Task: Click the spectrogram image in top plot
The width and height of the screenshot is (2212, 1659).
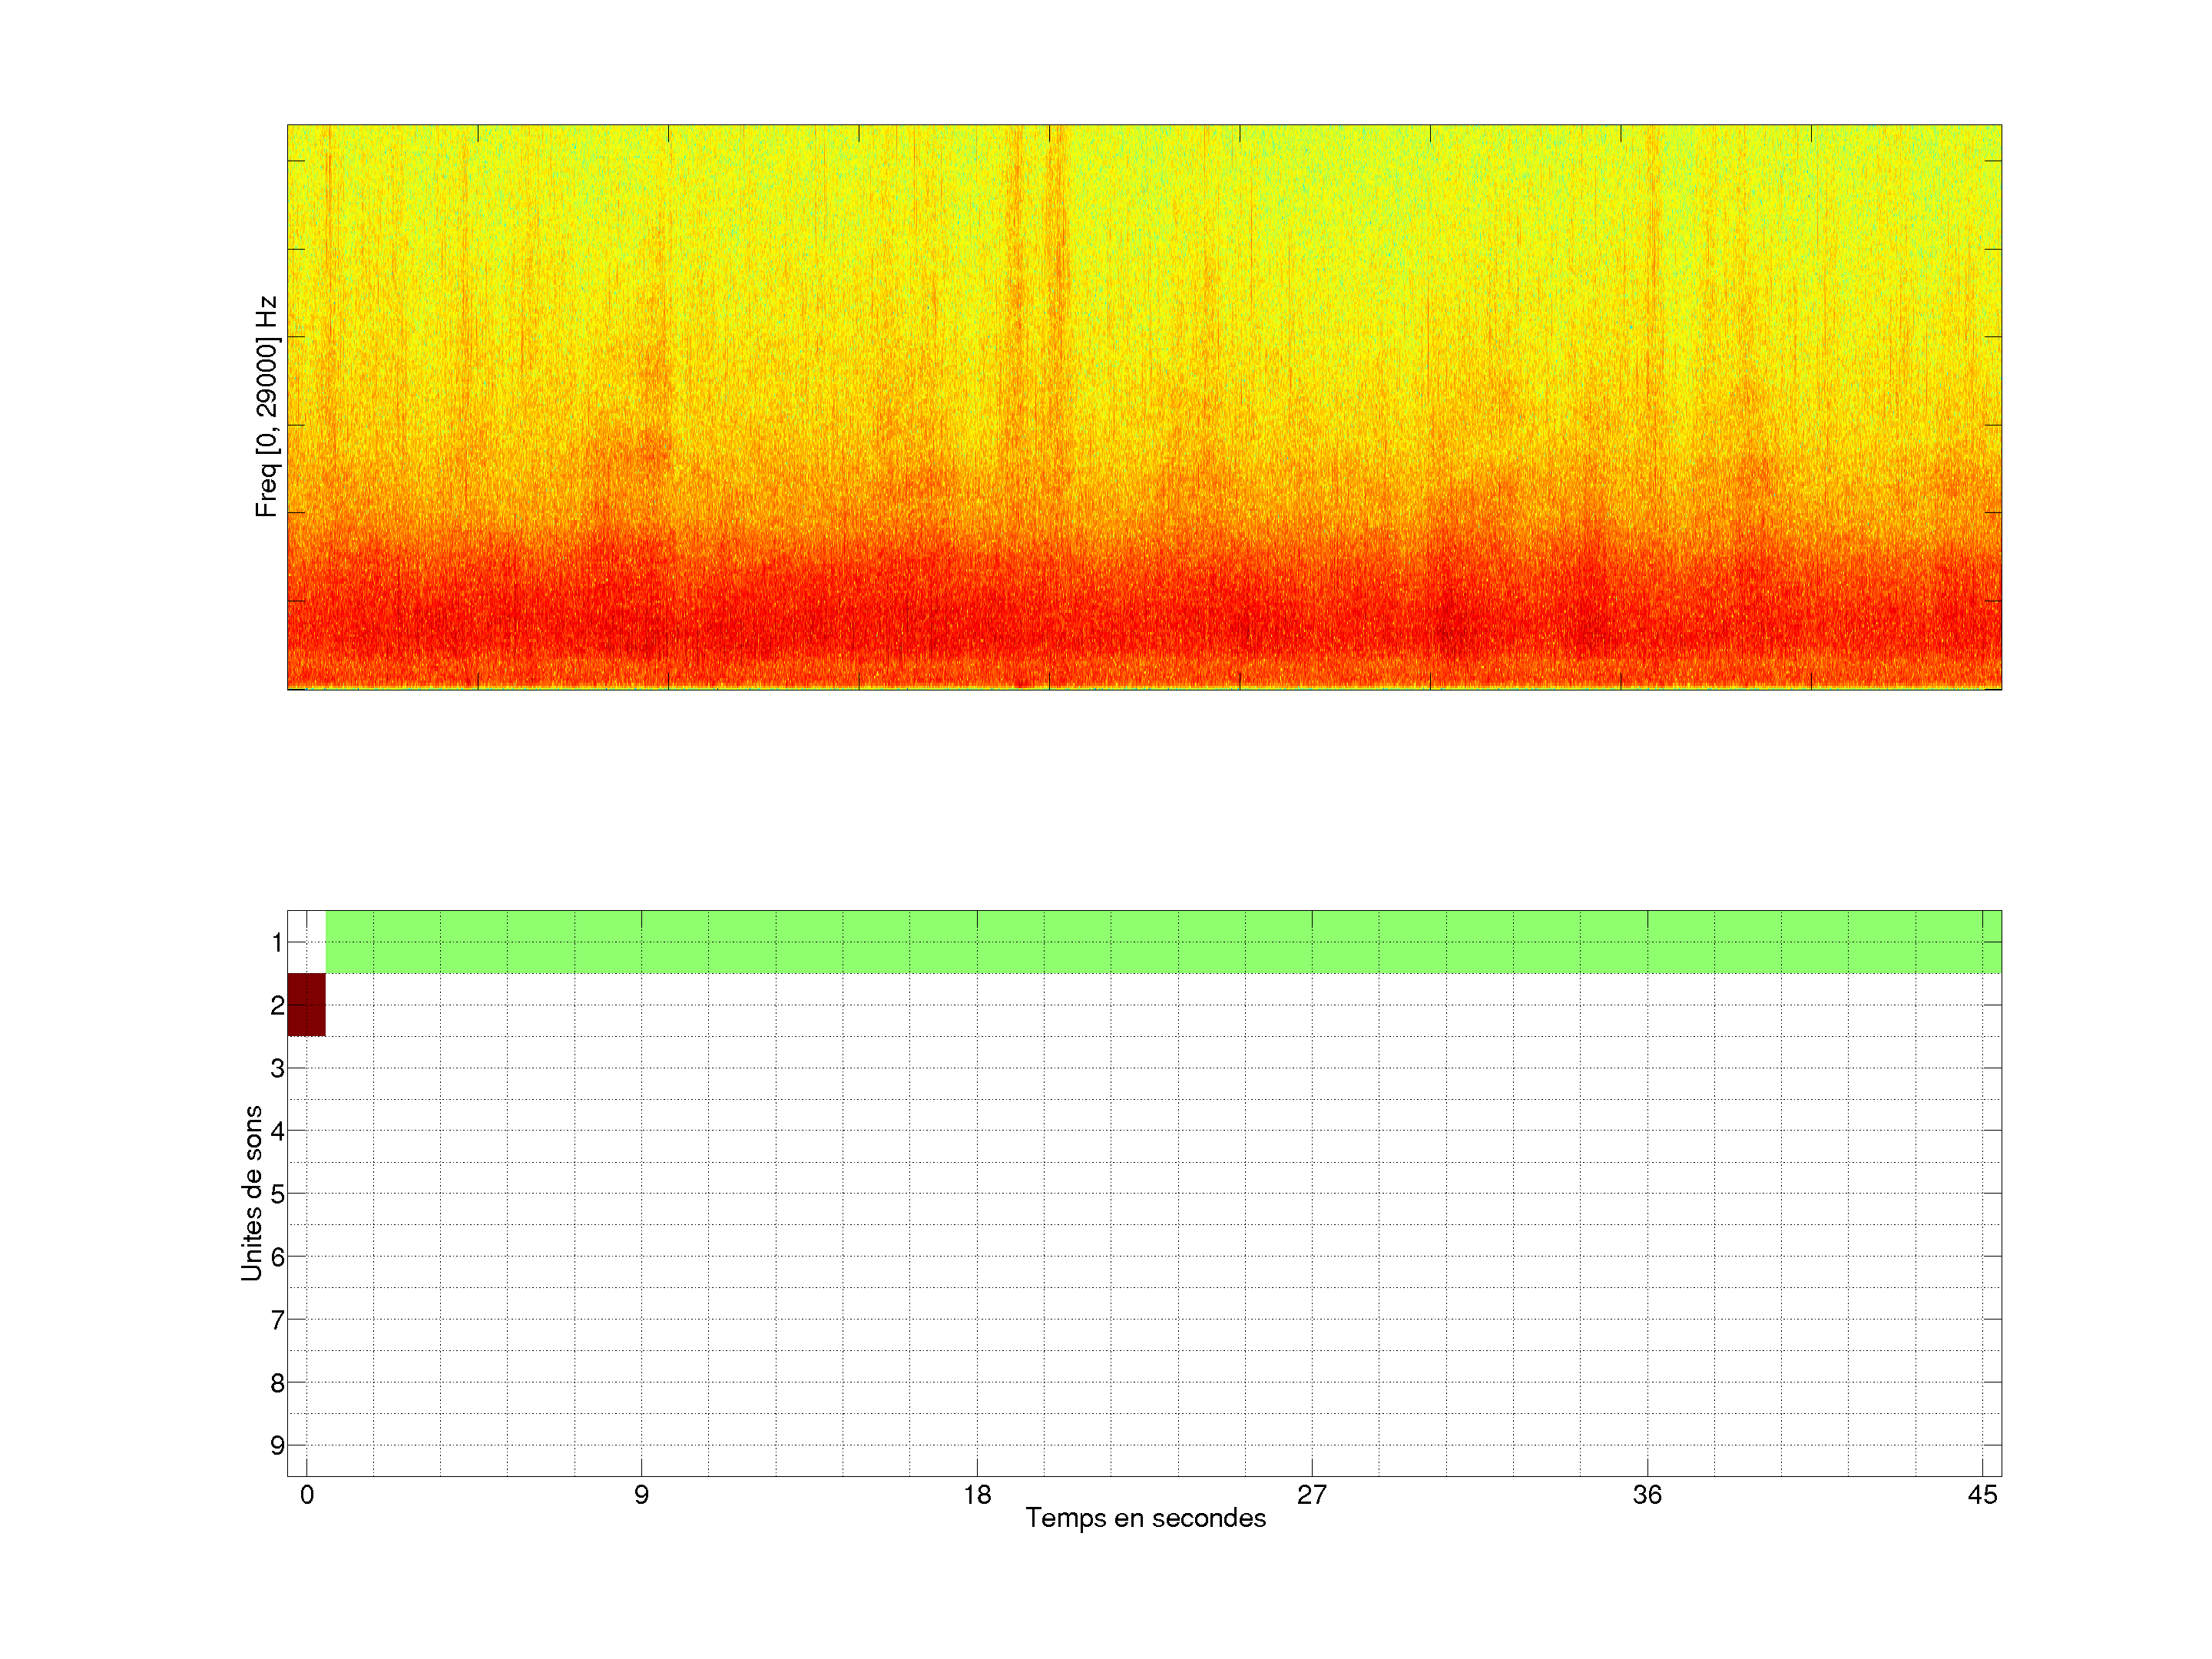Action: point(1144,407)
